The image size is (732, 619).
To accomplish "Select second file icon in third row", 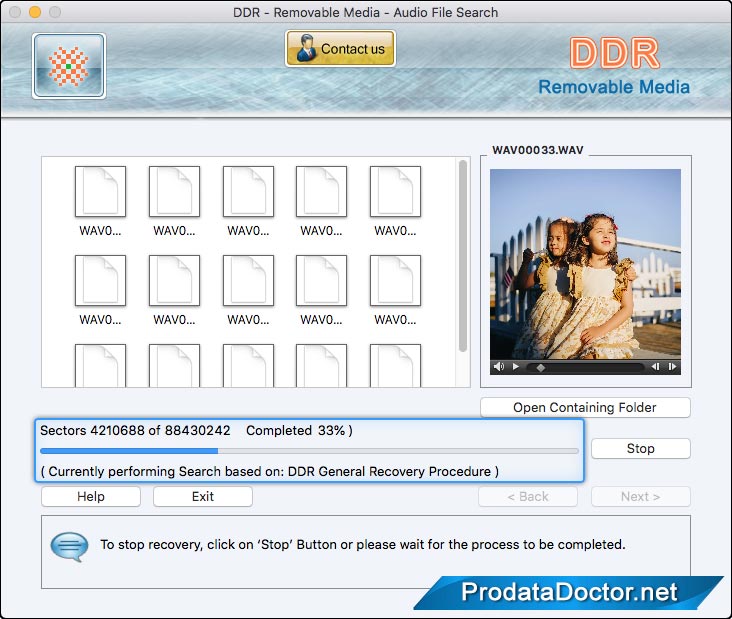I will pyautogui.click(x=174, y=366).
